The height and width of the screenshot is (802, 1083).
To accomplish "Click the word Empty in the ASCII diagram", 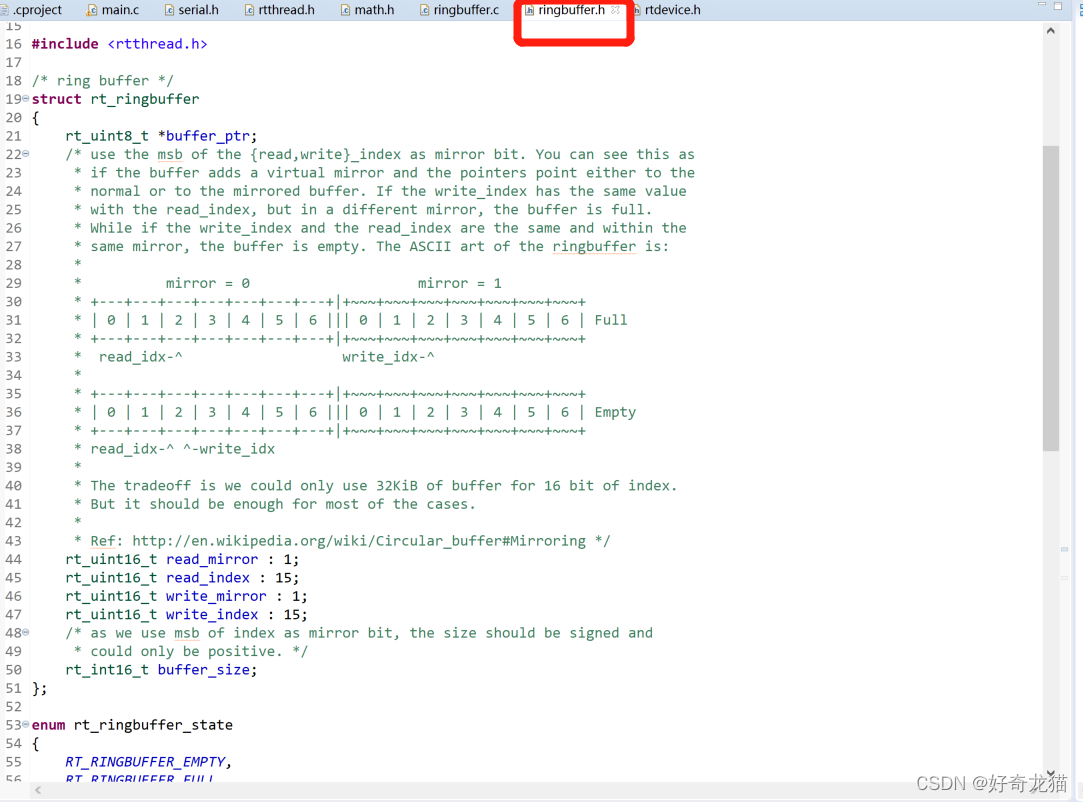I will tap(615, 412).
